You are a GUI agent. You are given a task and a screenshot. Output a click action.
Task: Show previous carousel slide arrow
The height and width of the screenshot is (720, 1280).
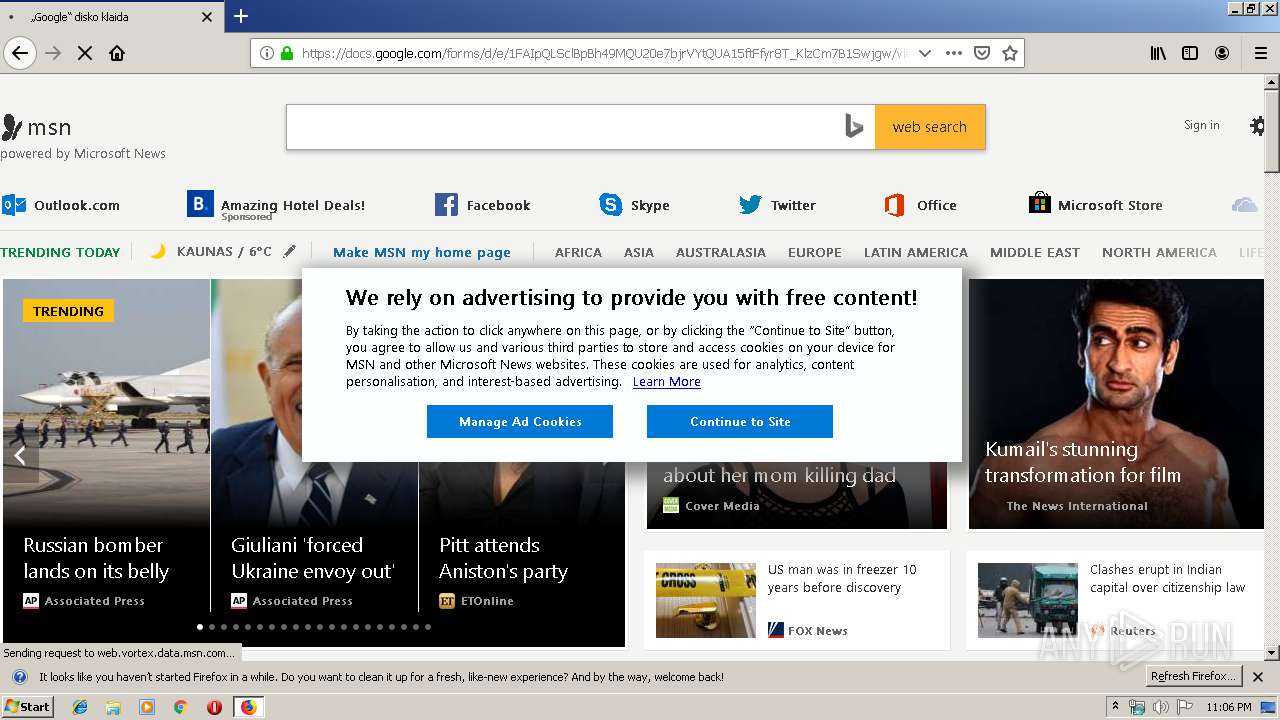[x=20, y=456]
